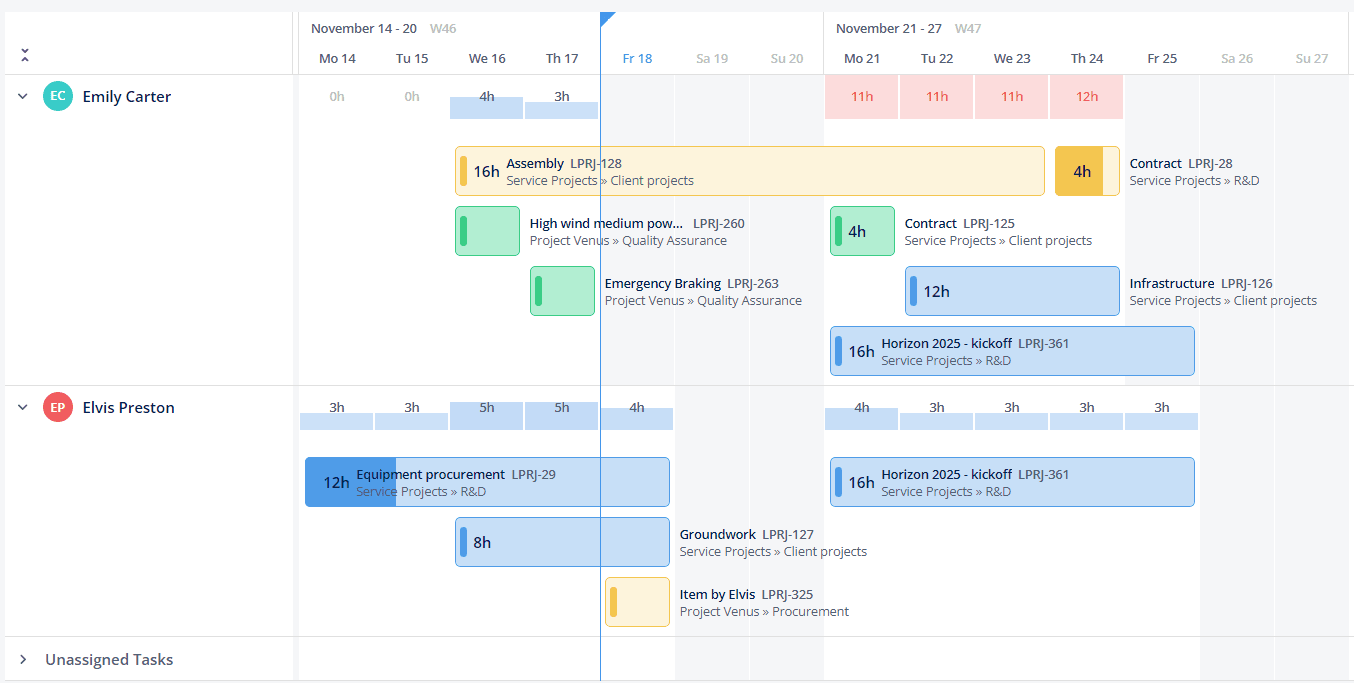
Task: Select the Tu 22 day header
Action: point(937,59)
